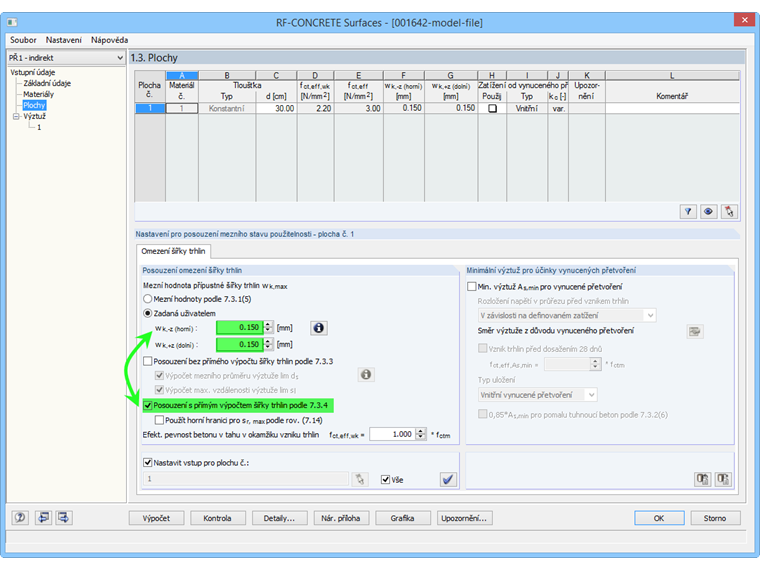Click the Upozornění... button
760x570 pixels.
464,518
